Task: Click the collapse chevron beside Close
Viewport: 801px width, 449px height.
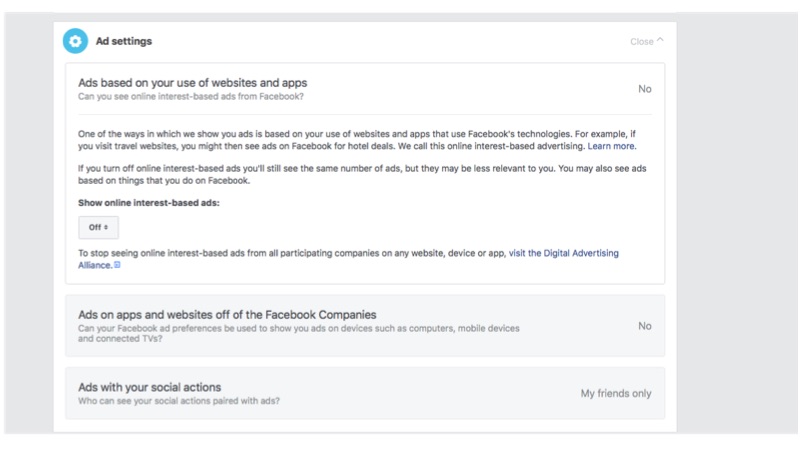Action: click(660, 41)
